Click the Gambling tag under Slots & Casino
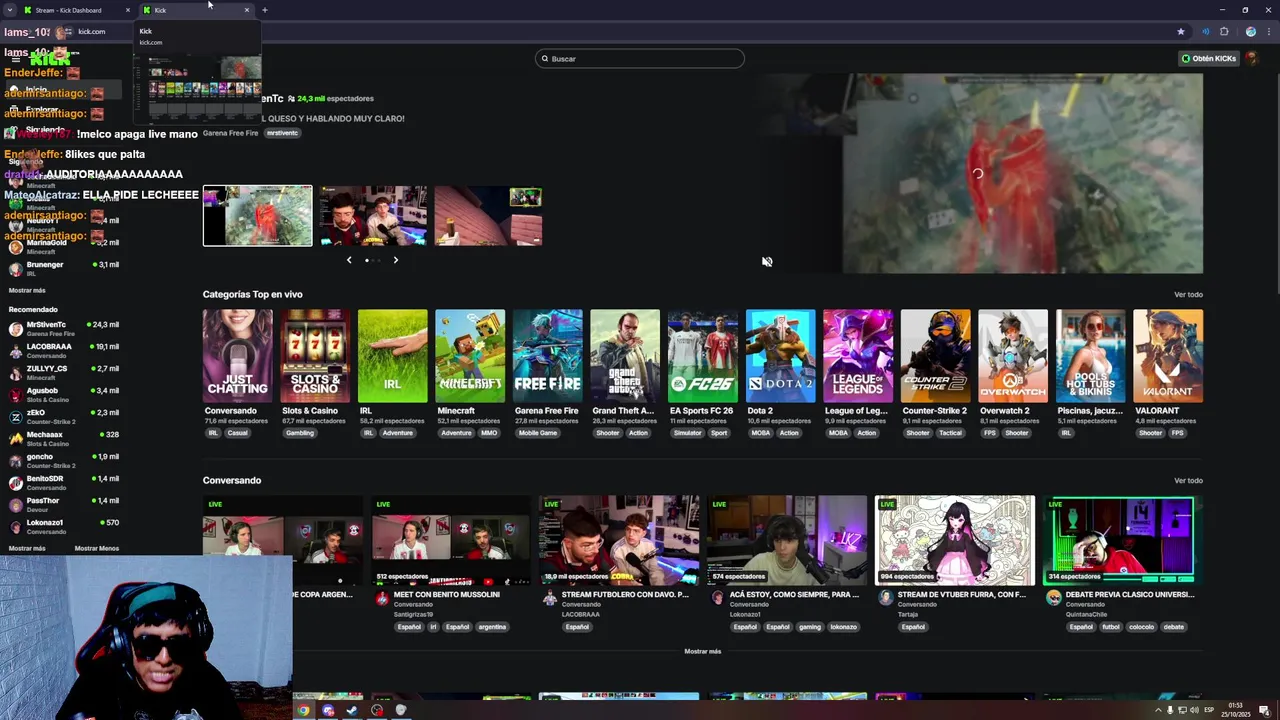This screenshot has width=1280, height=720. click(x=299, y=433)
